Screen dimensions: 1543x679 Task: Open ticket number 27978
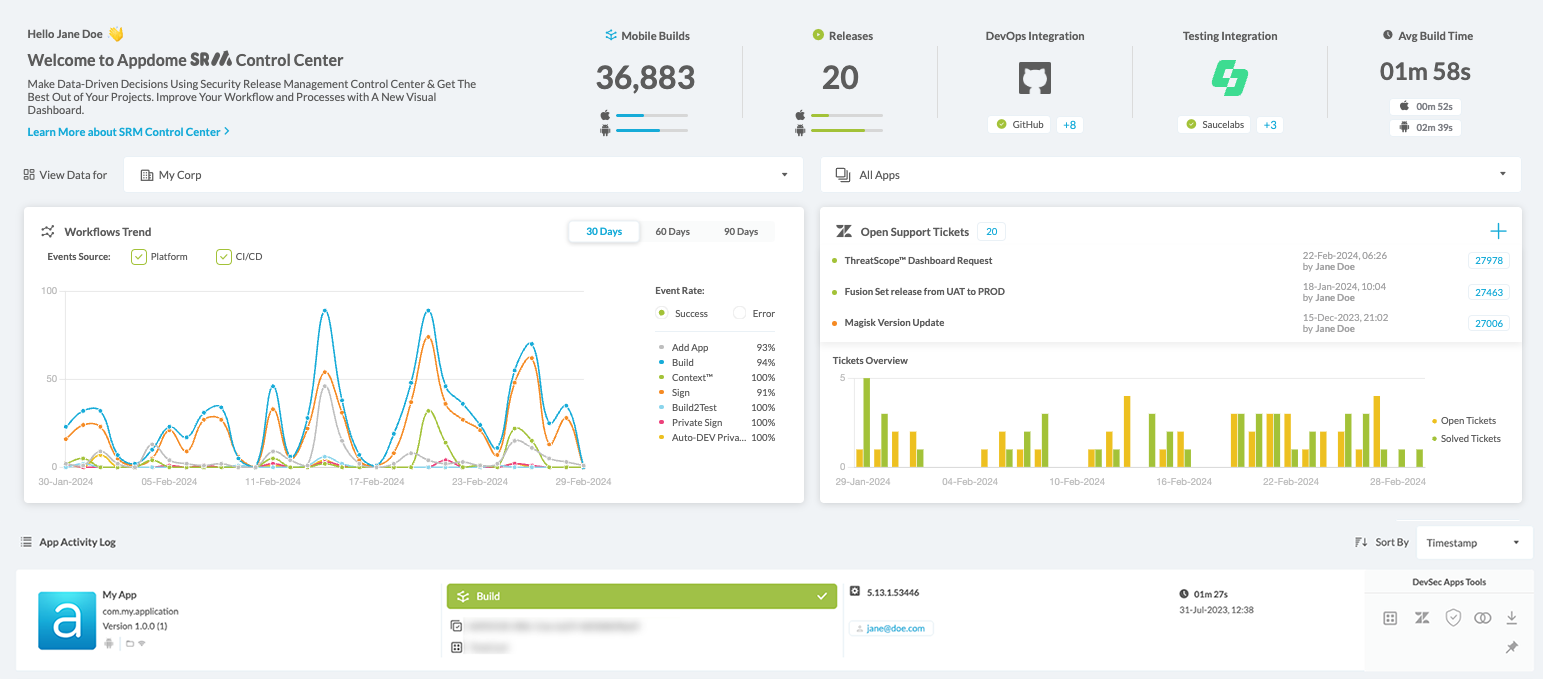pyautogui.click(x=1487, y=261)
